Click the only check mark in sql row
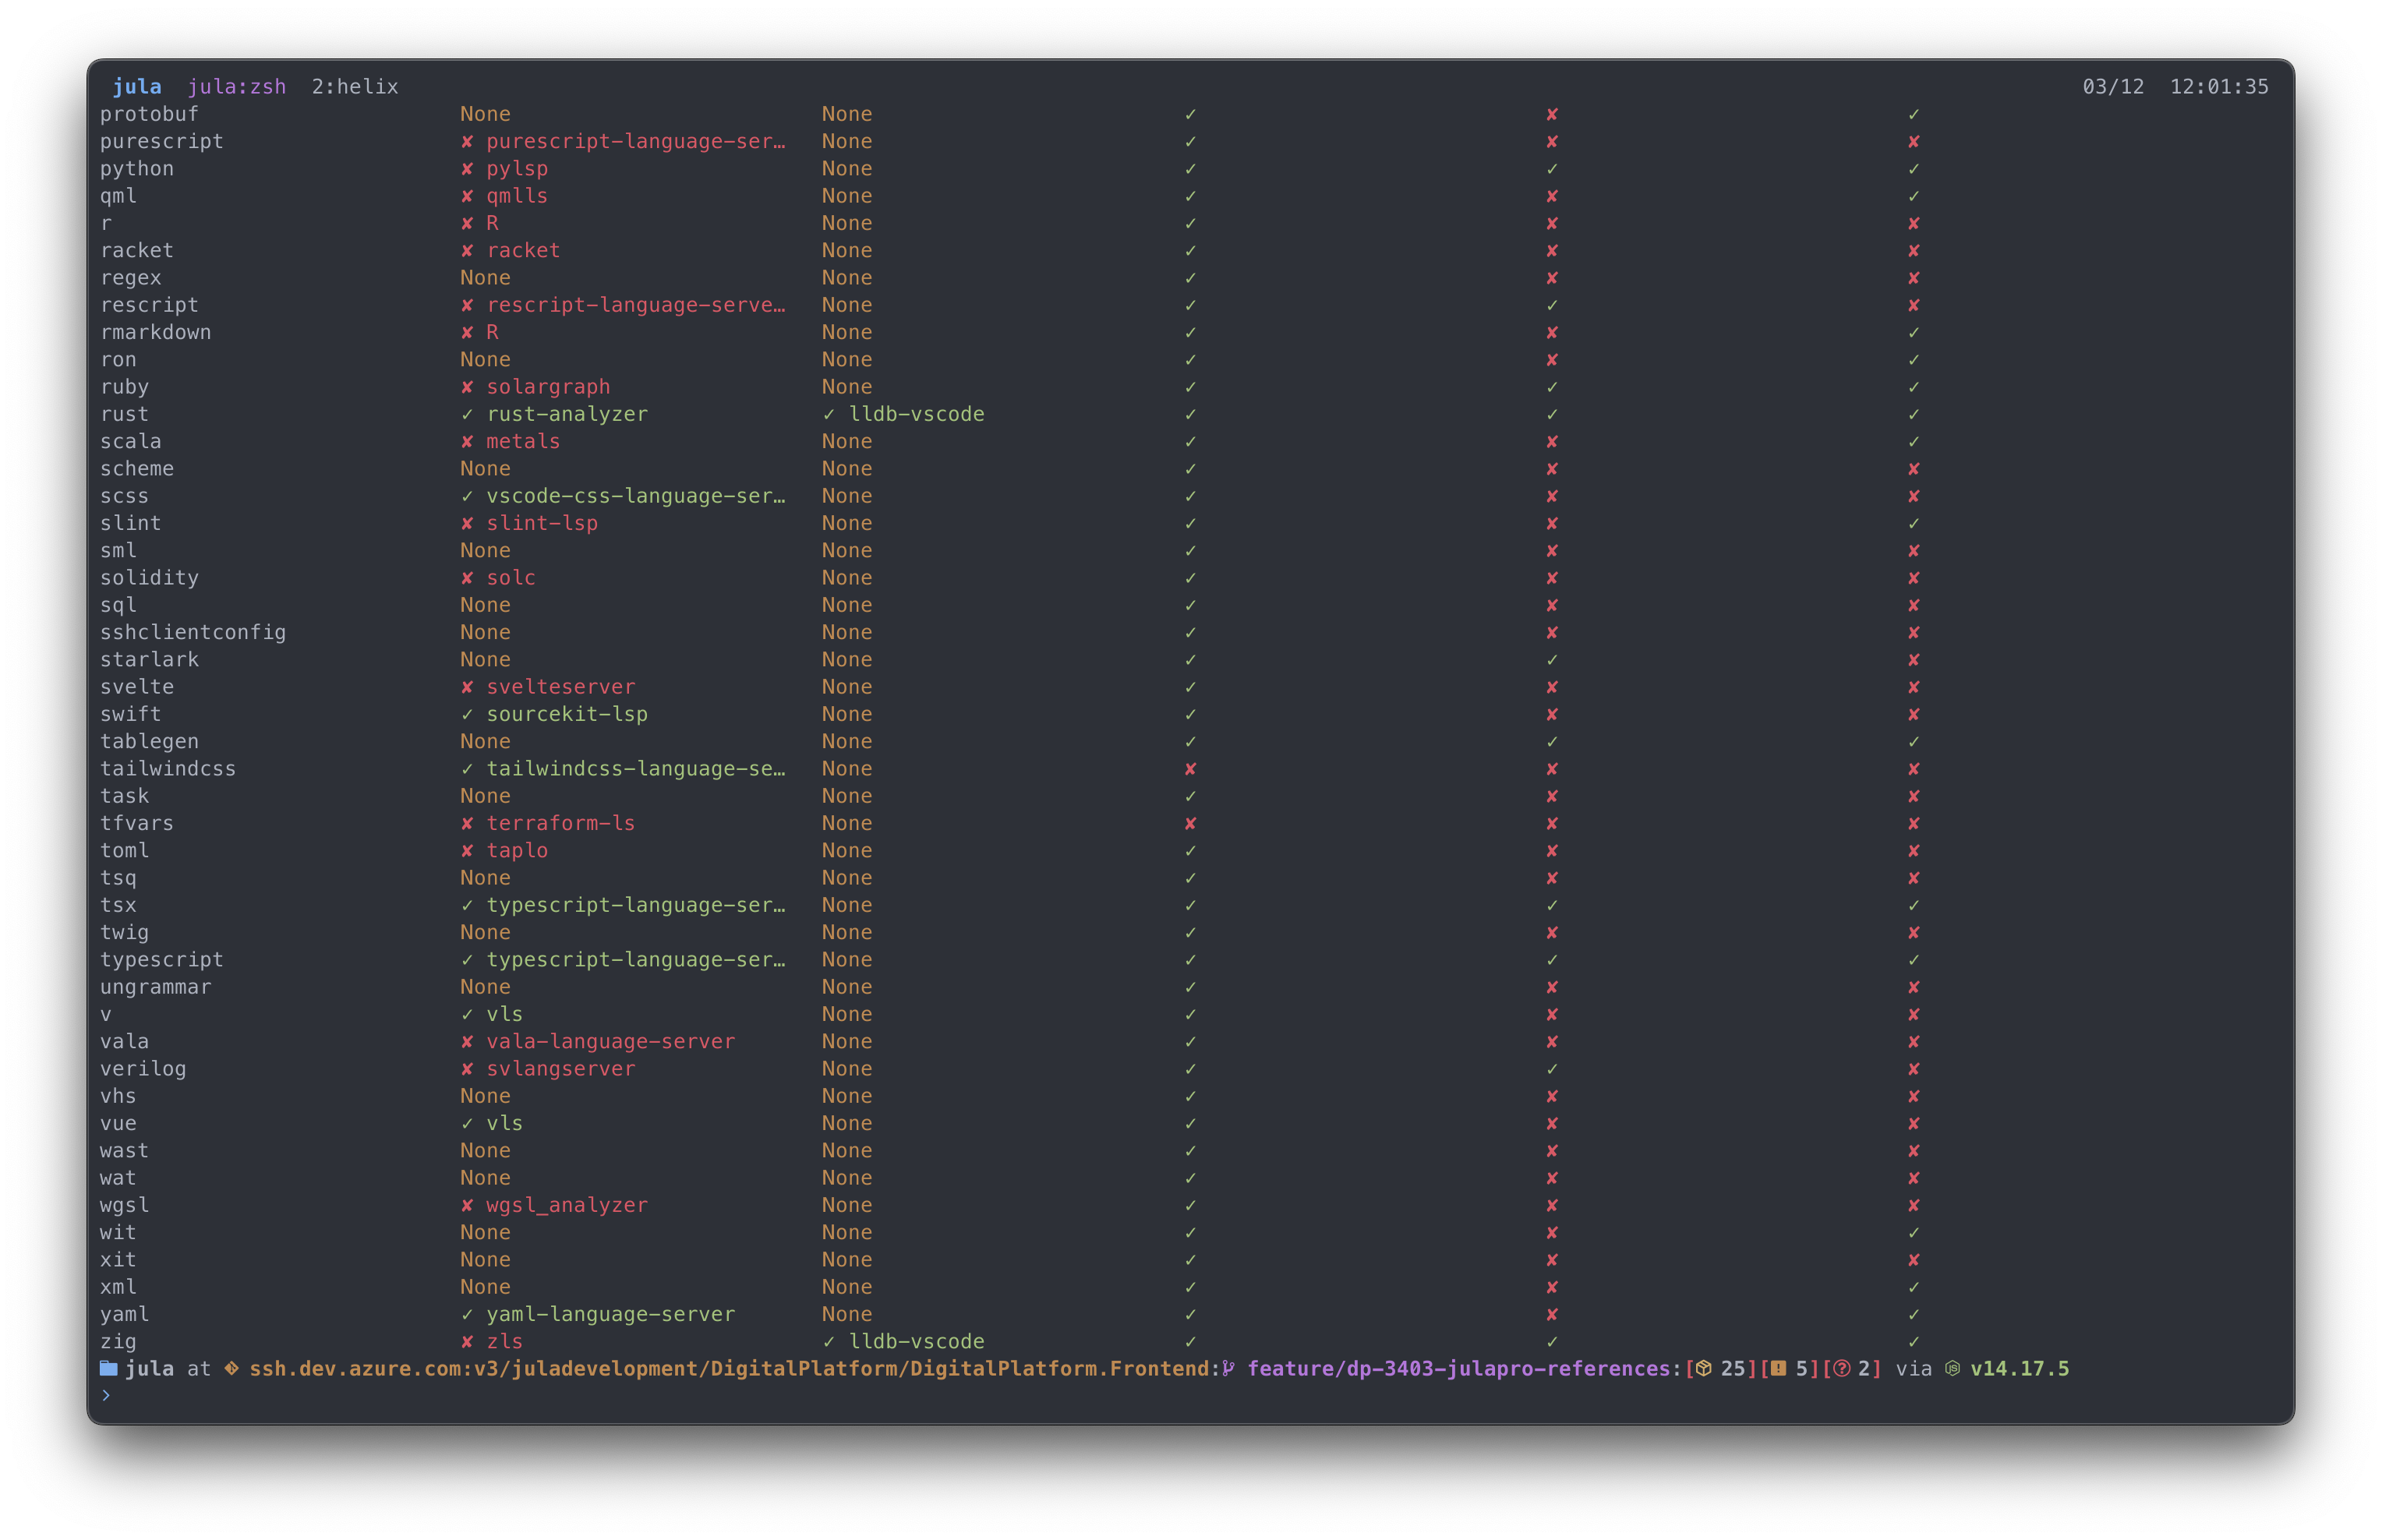 (1190, 605)
